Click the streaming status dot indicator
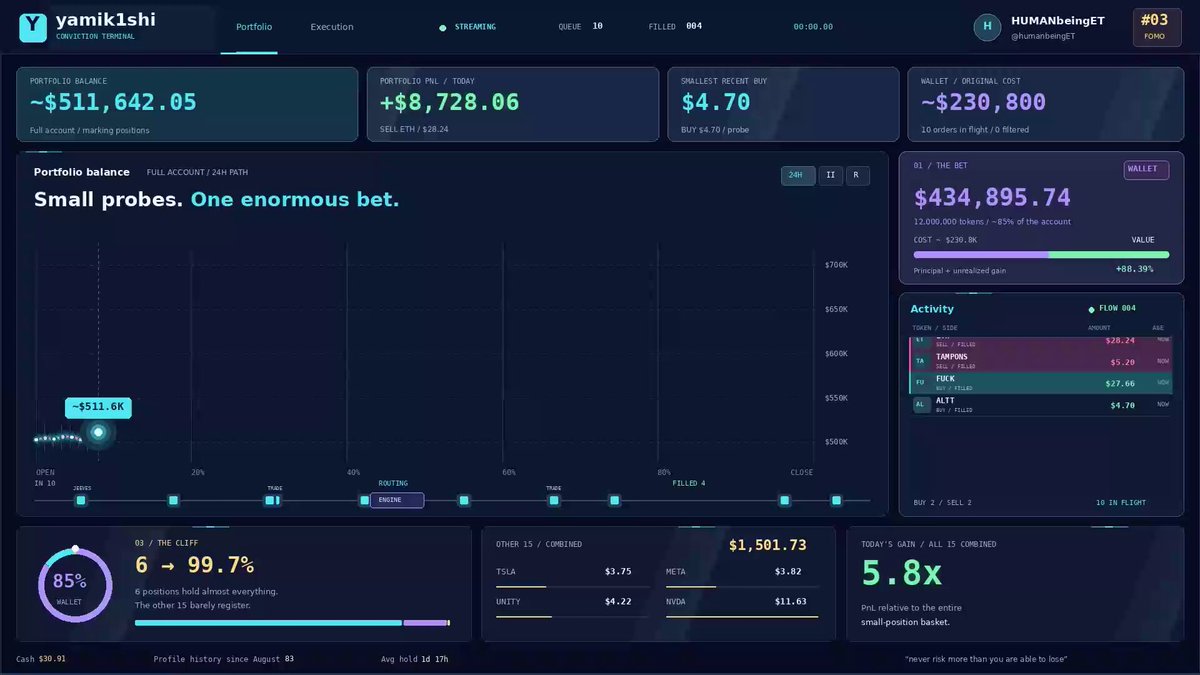Viewport: 1200px width, 675px height. coord(443,28)
